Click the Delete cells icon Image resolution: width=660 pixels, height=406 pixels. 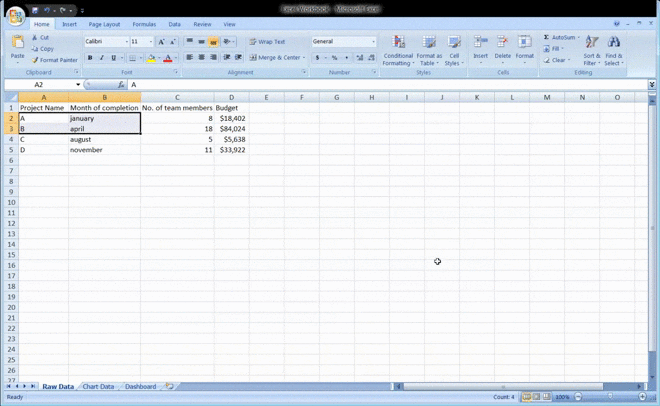click(502, 43)
